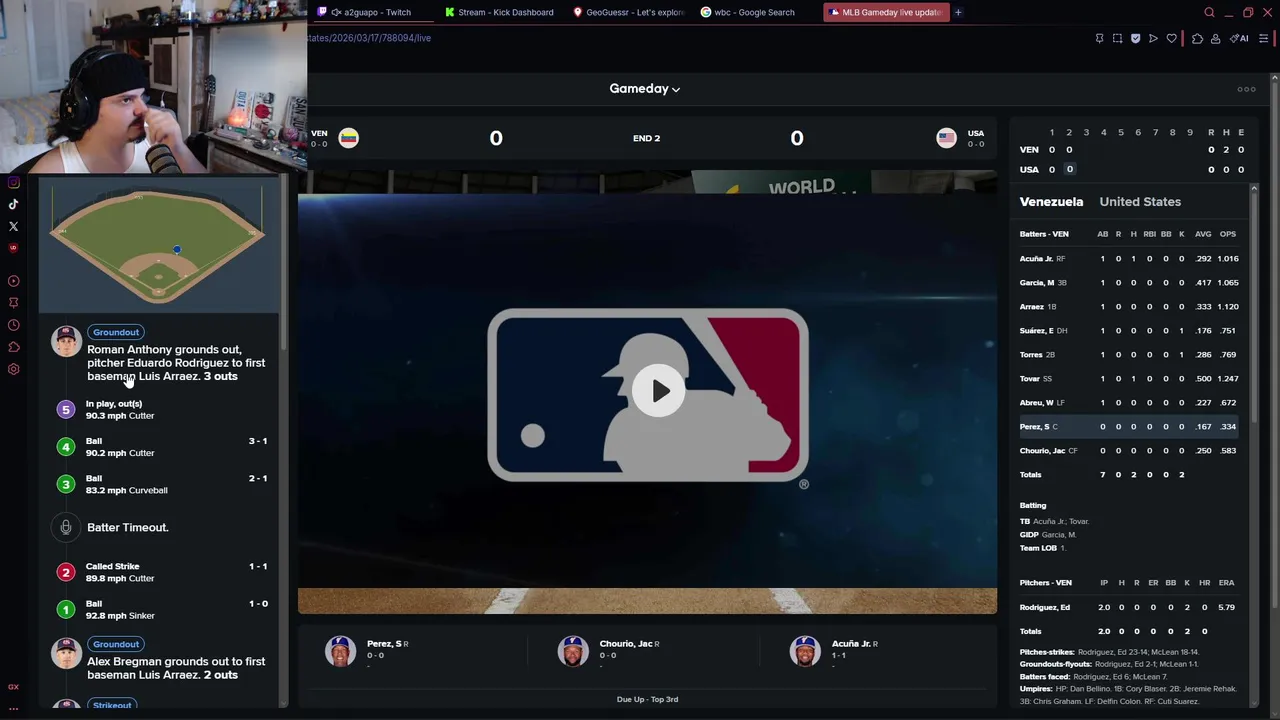Expand the Gameday dropdown
Screen dimensions: 1280x720
(645, 89)
